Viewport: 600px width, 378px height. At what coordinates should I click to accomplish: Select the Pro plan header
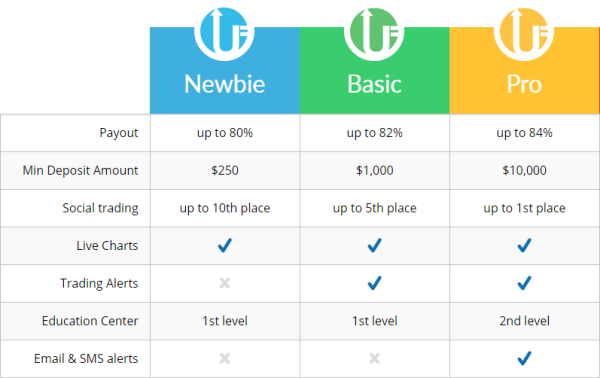524,70
